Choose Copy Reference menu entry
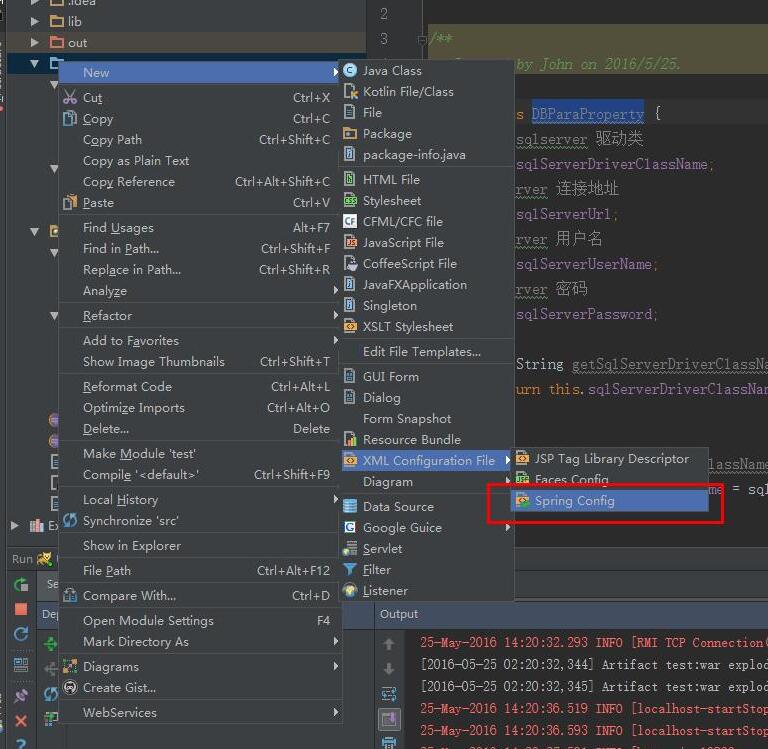The width and height of the screenshot is (768, 749). (x=200, y=182)
